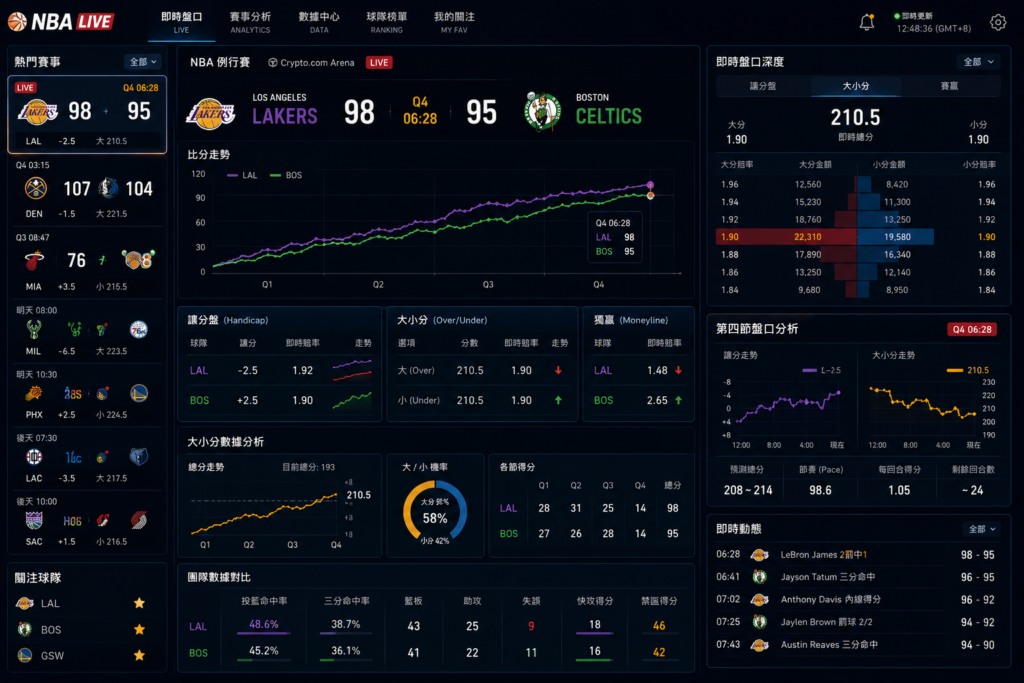Click the 目前總分: 193 label
This screenshot has height=683, width=1024.
click(308, 467)
